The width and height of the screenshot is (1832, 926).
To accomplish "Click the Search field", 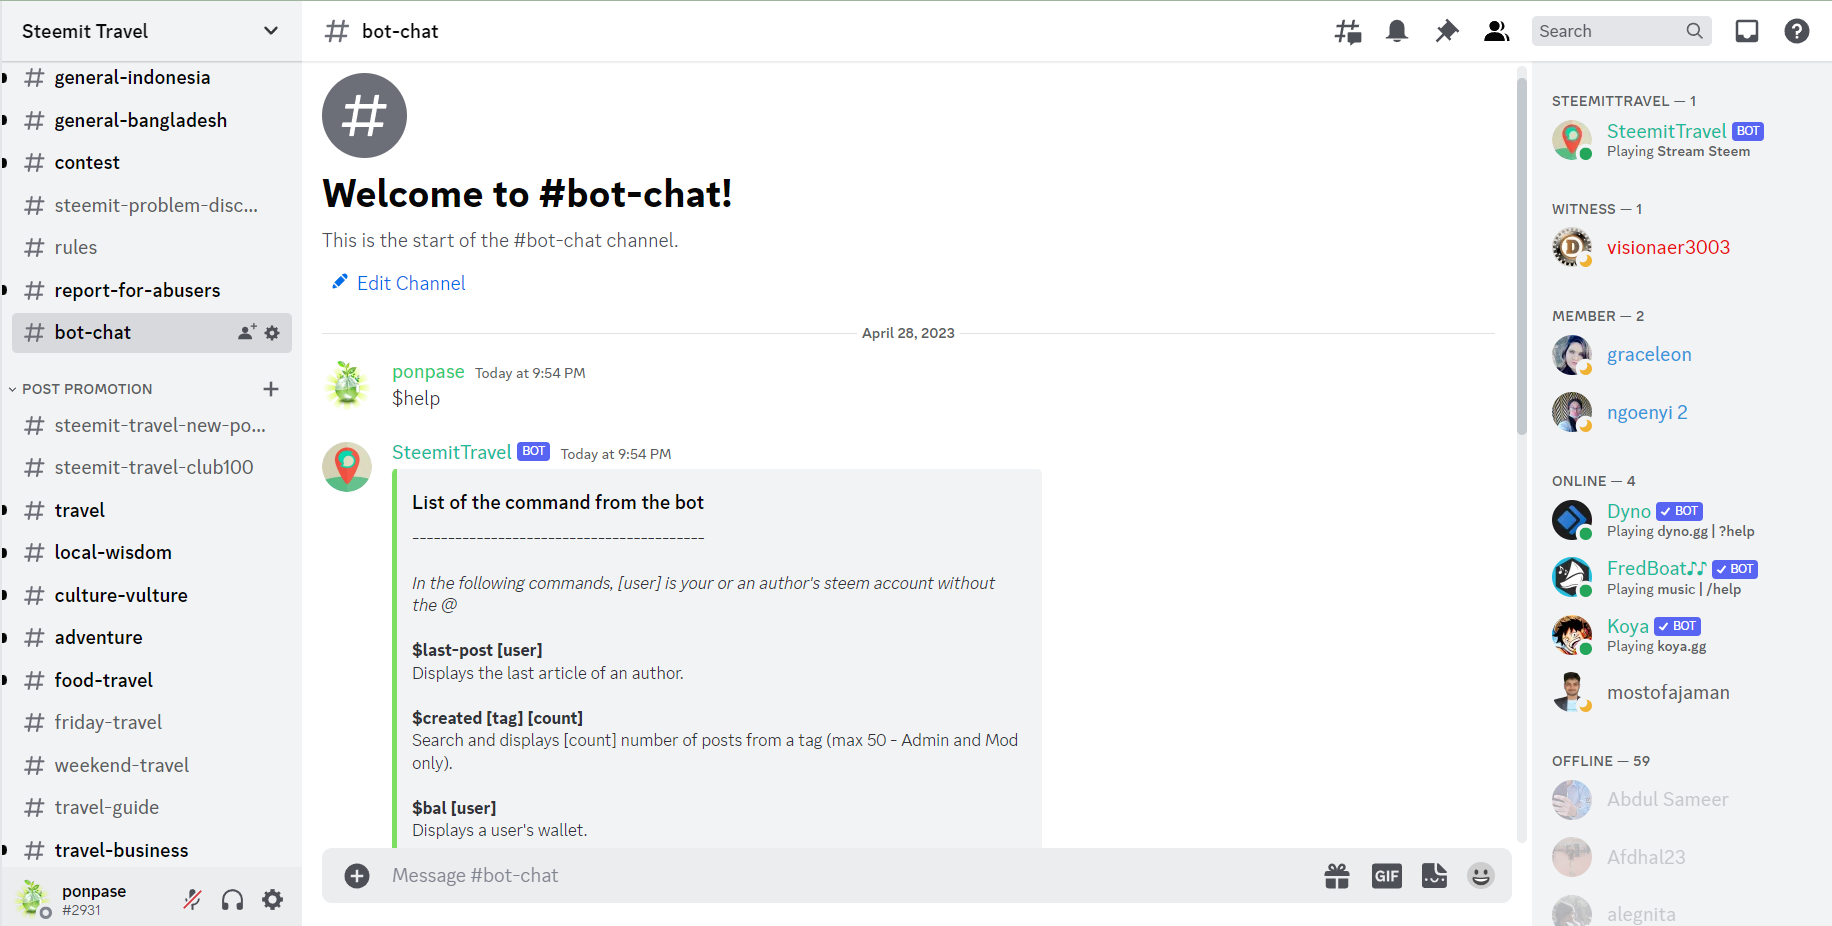I will [1610, 31].
